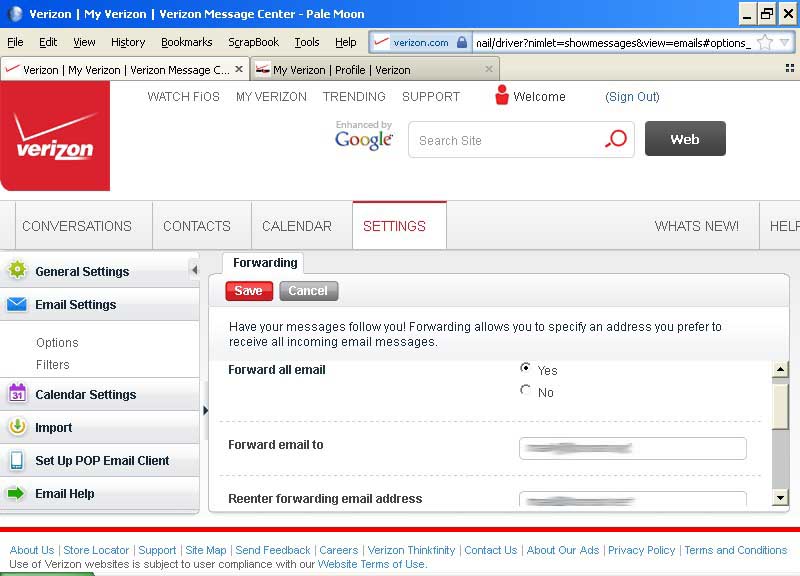Screen dimensions: 800x576
Task: Click the Send Feedback footer link
Action: click(x=273, y=550)
